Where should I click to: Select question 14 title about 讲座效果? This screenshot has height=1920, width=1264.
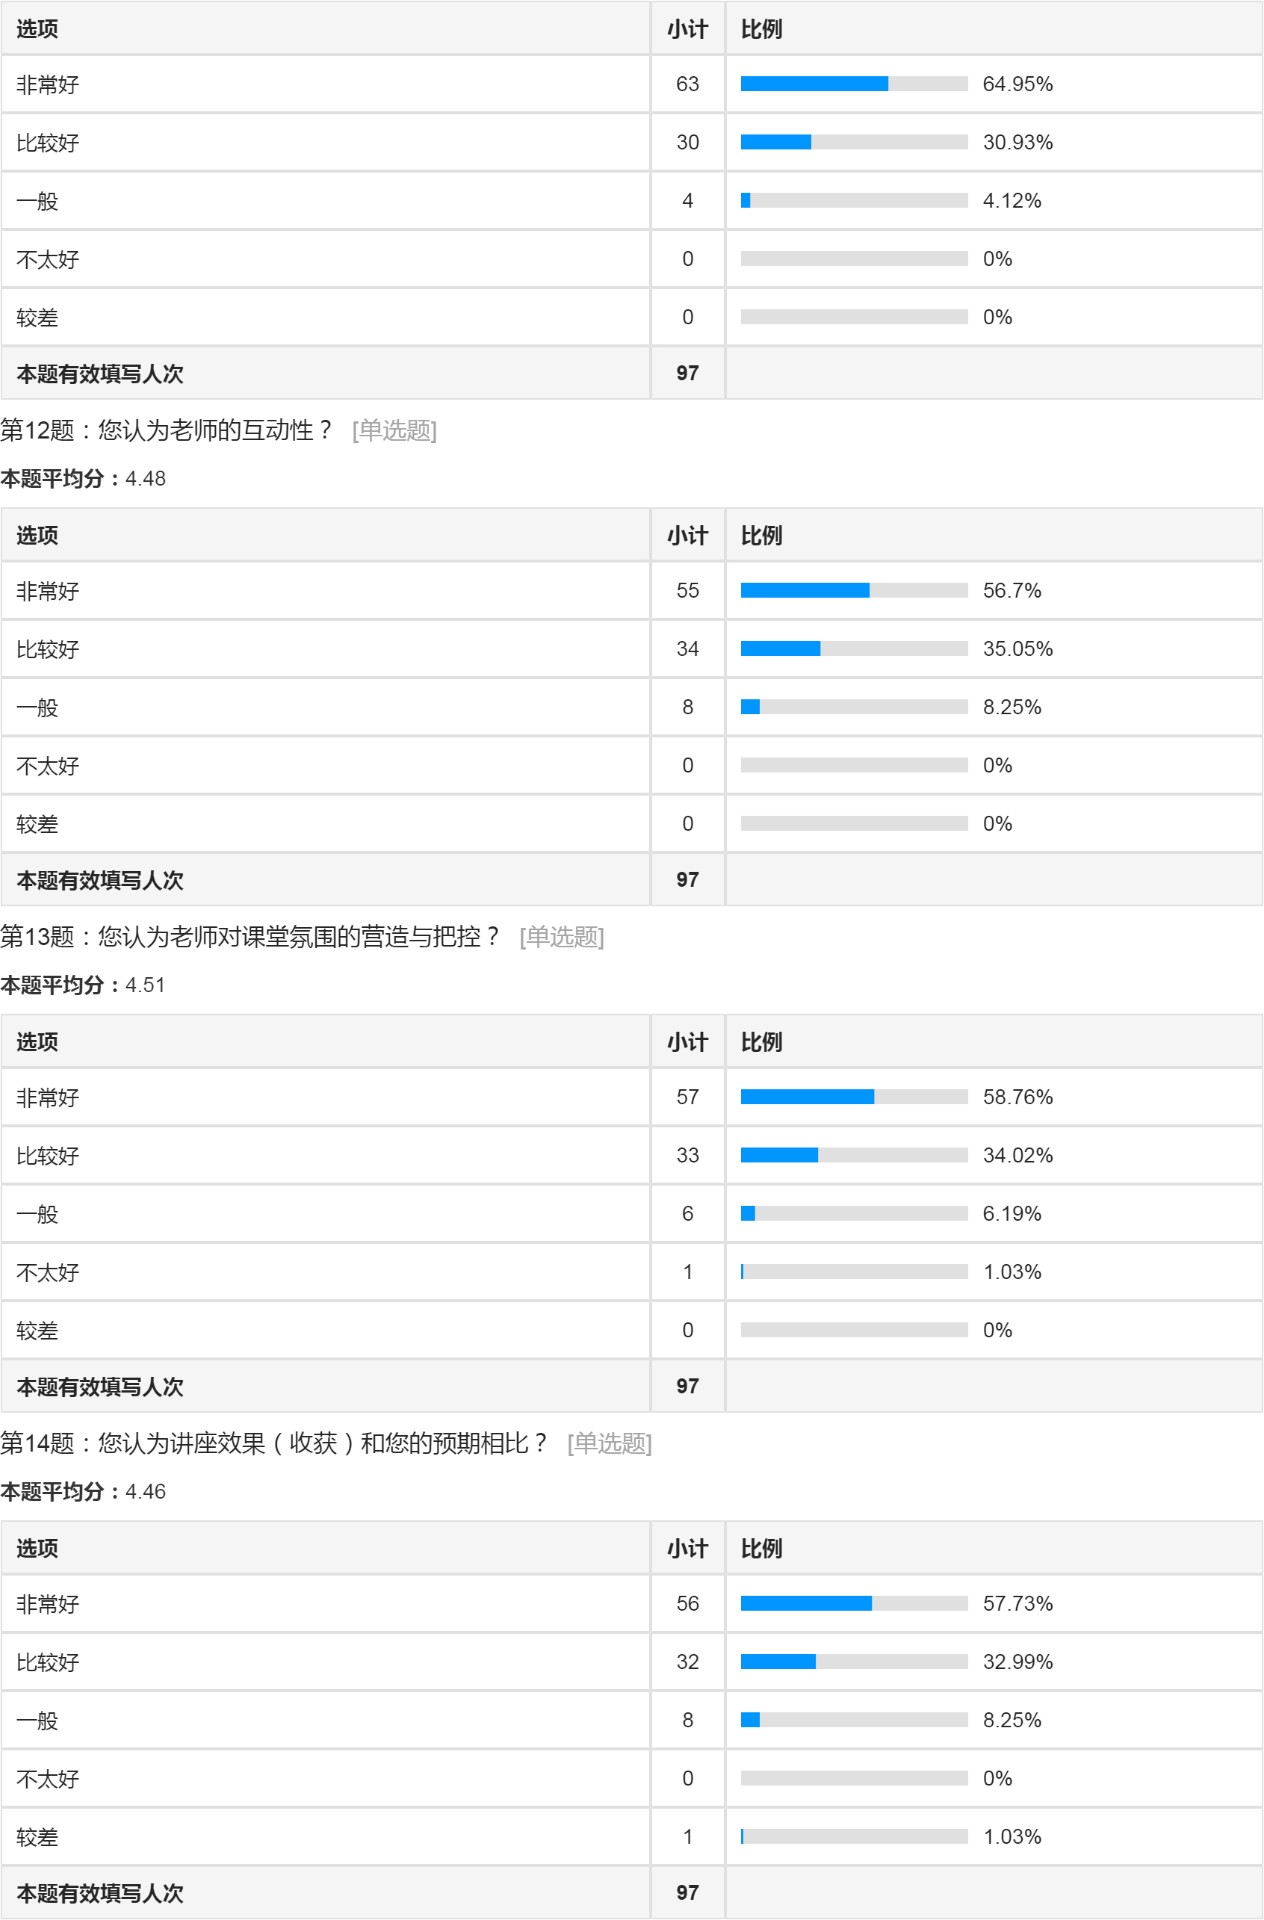pyautogui.click(x=273, y=1444)
